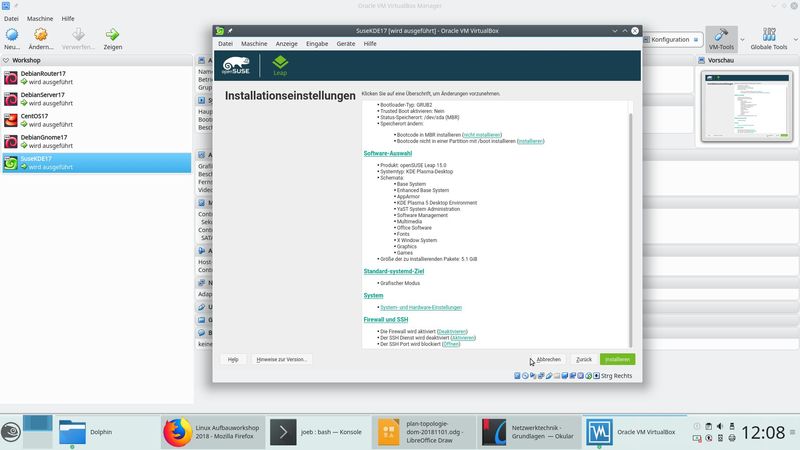This screenshot has height=450, width=800.
Task: Click the audio icon in VM status bar
Action: (x=533, y=376)
